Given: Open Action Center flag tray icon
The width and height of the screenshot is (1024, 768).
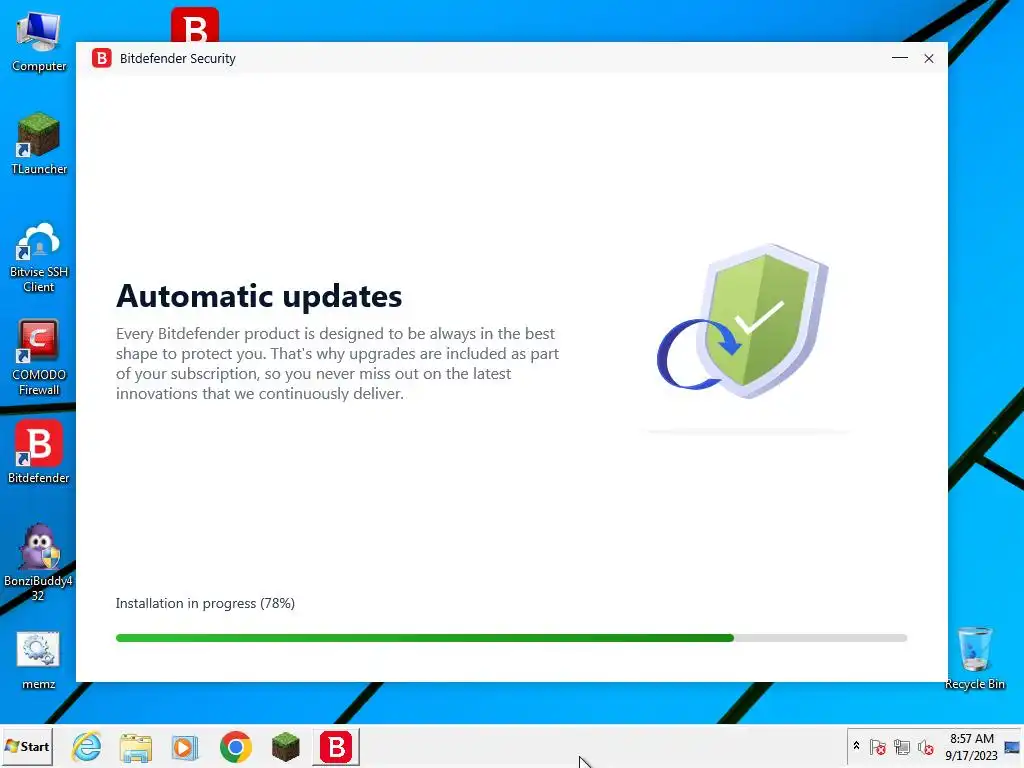Looking at the screenshot, I should tap(878, 746).
